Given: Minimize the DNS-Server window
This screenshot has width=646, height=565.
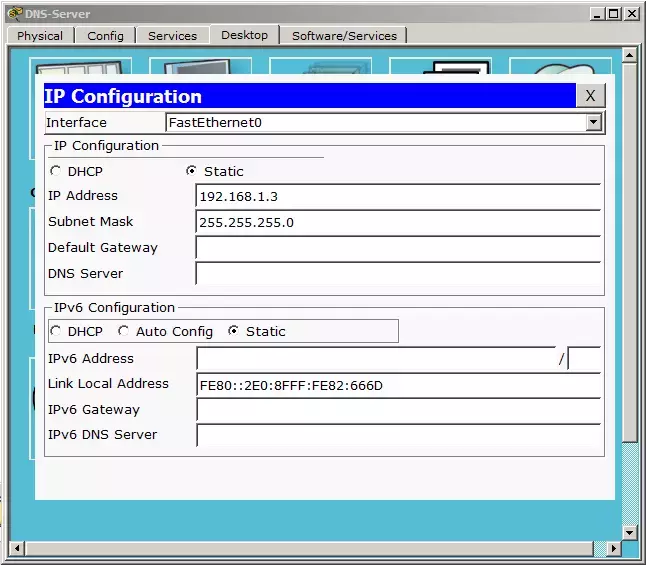Looking at the screenshot, I should [597, 14].
